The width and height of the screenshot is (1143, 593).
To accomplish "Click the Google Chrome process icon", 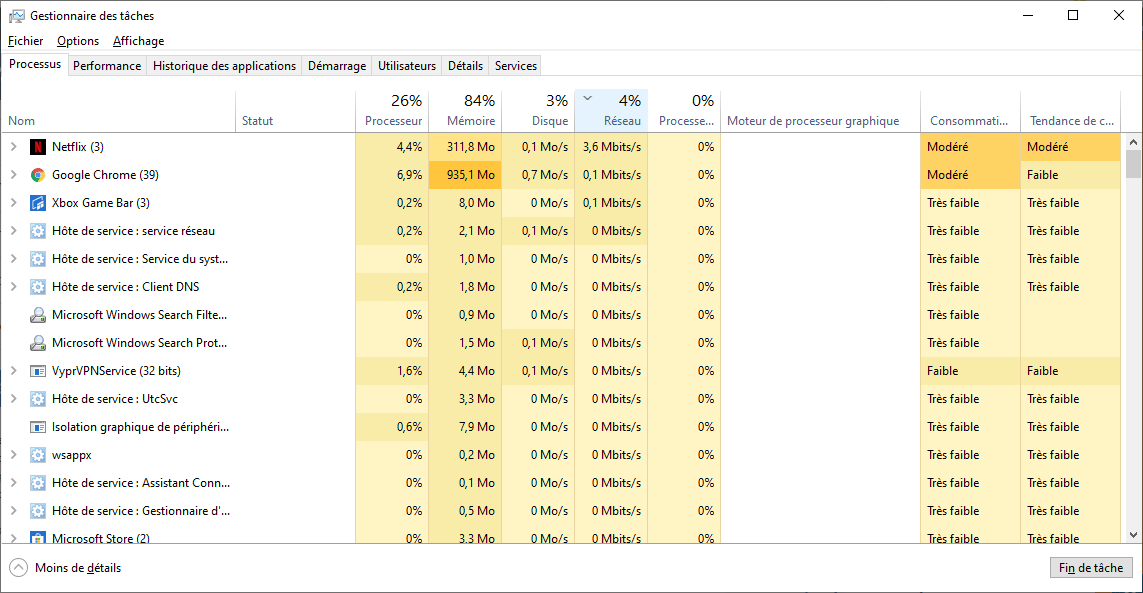I will [x=38, y=175].
